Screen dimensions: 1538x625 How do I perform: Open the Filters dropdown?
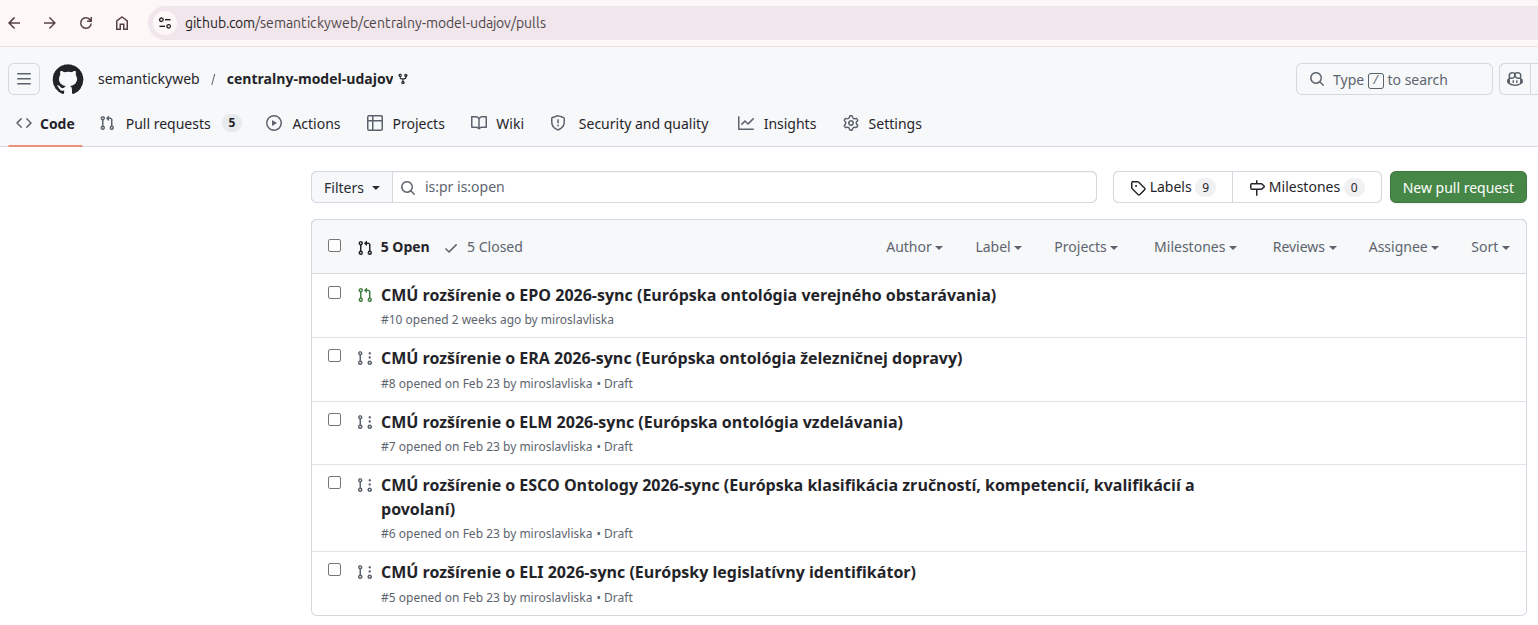(351, 188)
